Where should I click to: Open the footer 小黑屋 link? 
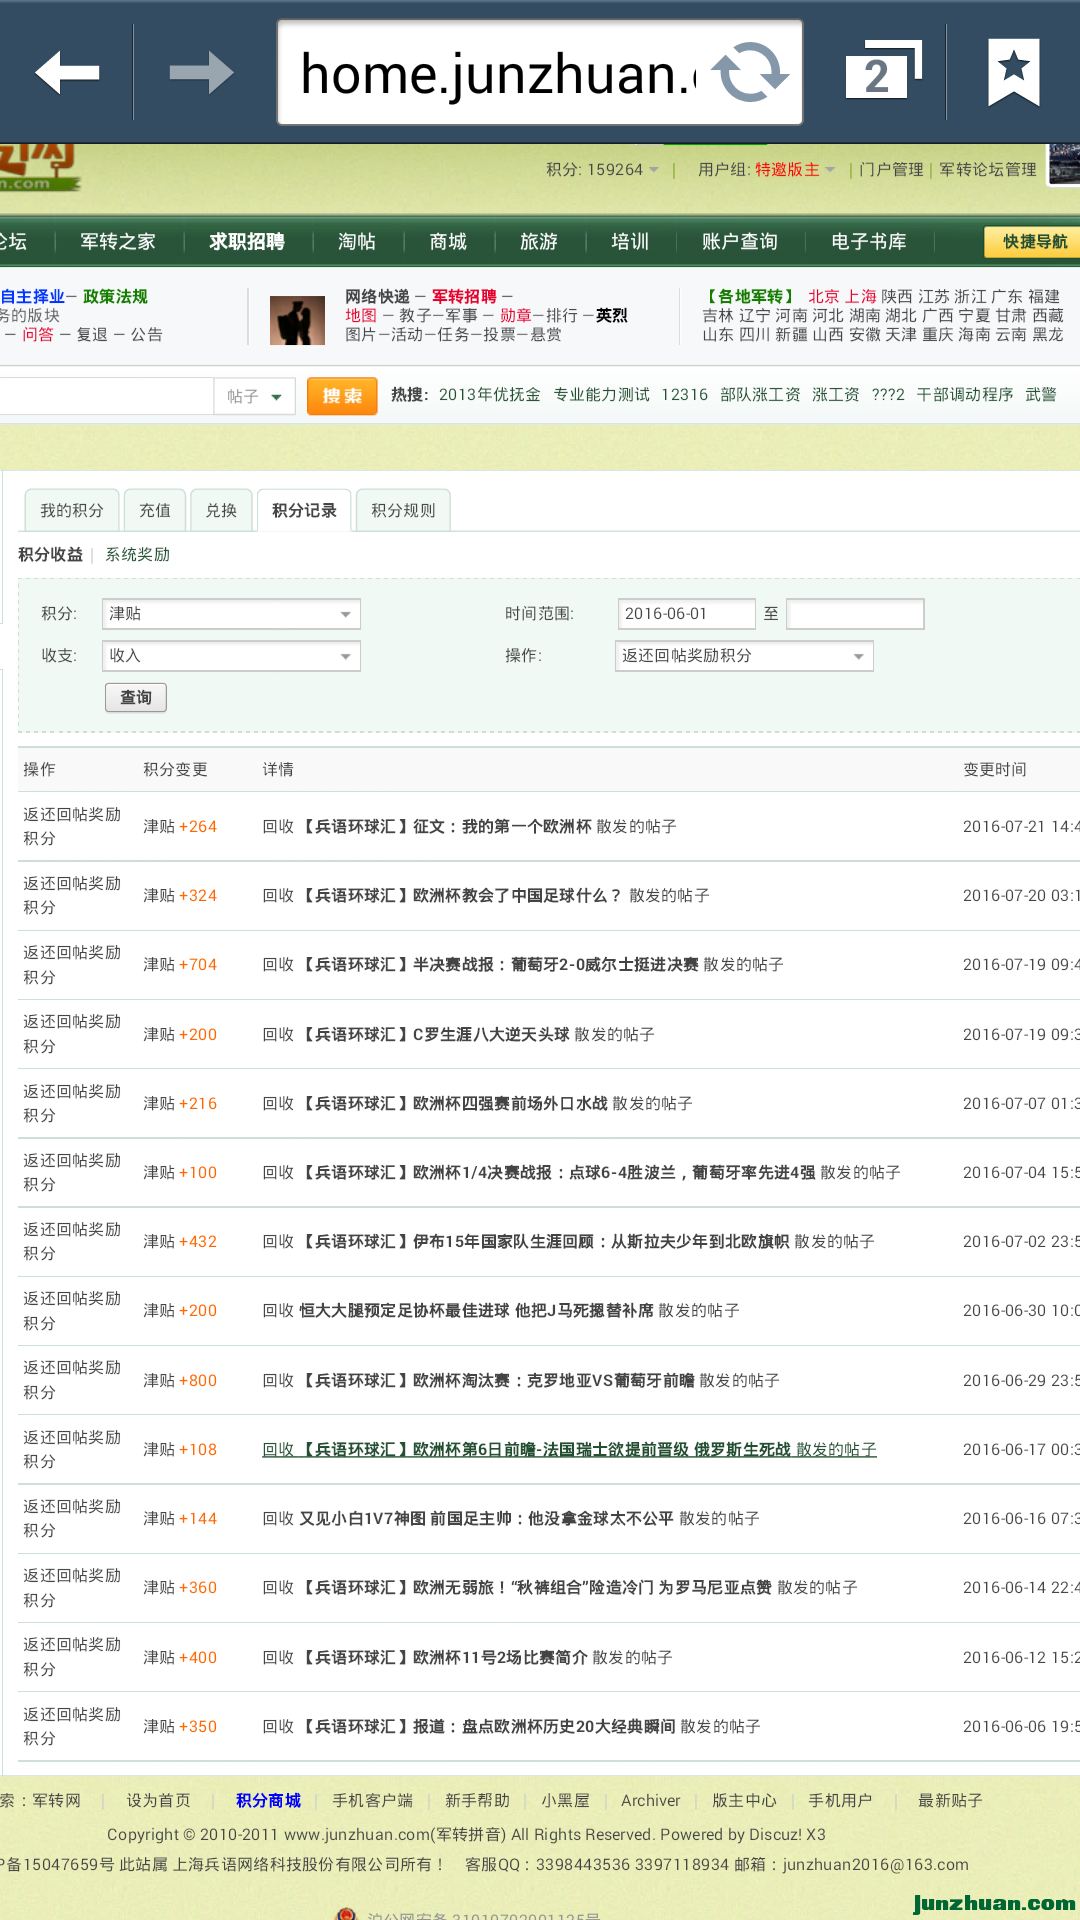point(565,1801)
